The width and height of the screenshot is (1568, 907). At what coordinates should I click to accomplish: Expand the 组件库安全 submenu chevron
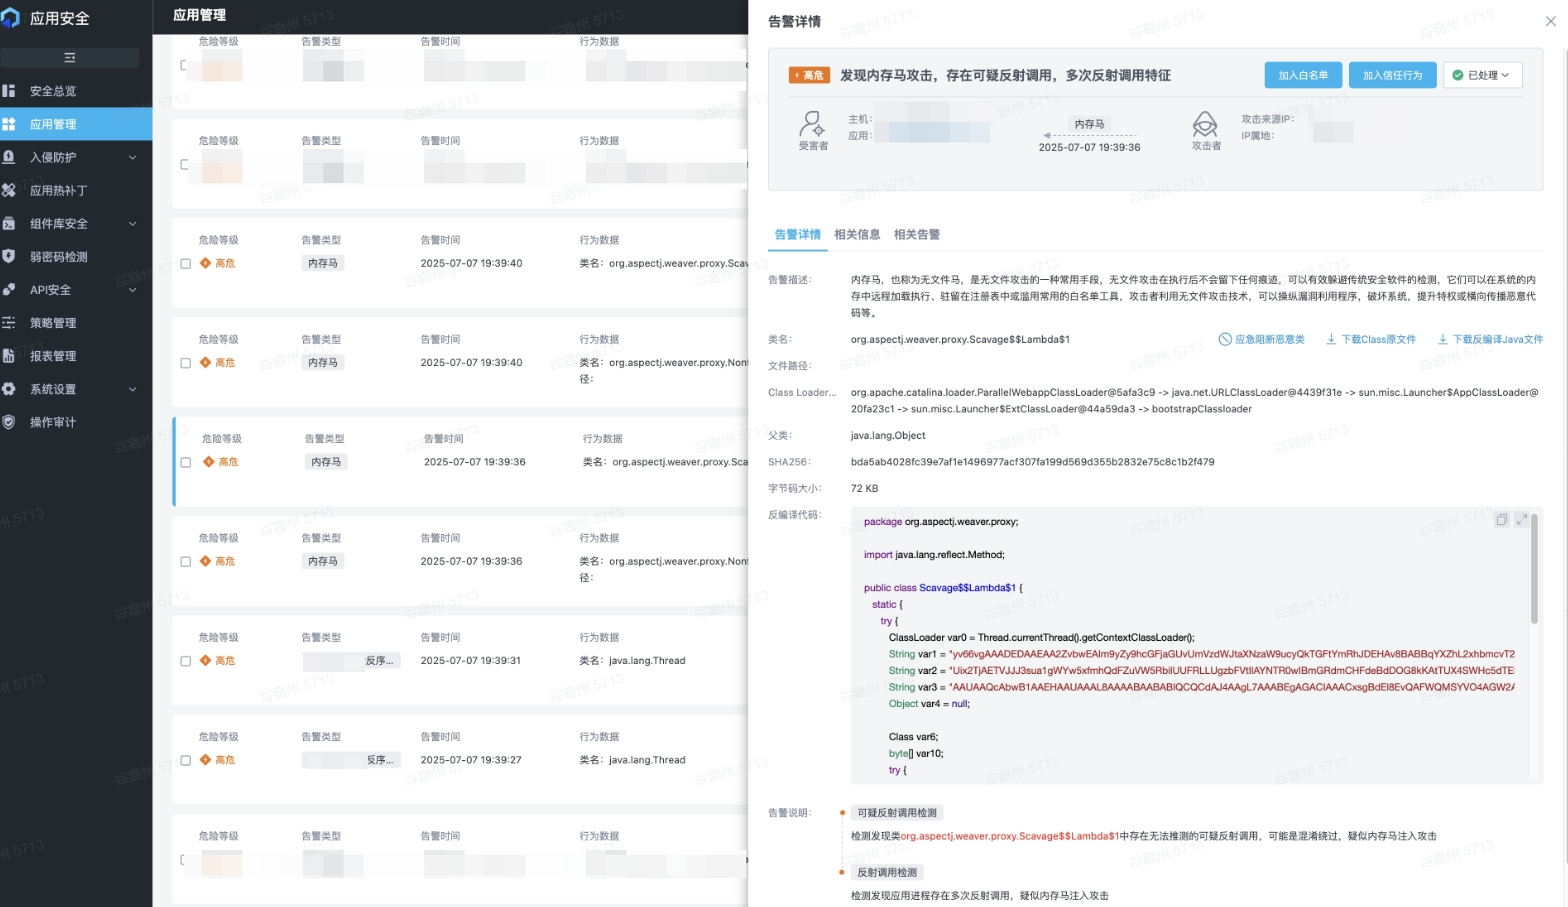coord(132,223)
